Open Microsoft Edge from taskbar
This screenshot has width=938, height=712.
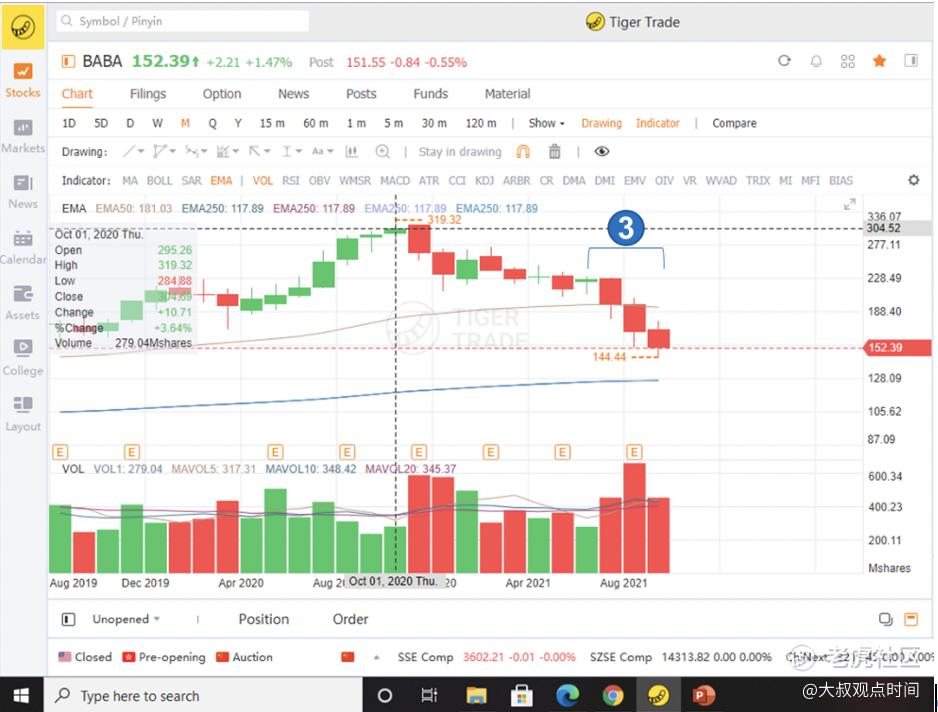coord(567,695)
